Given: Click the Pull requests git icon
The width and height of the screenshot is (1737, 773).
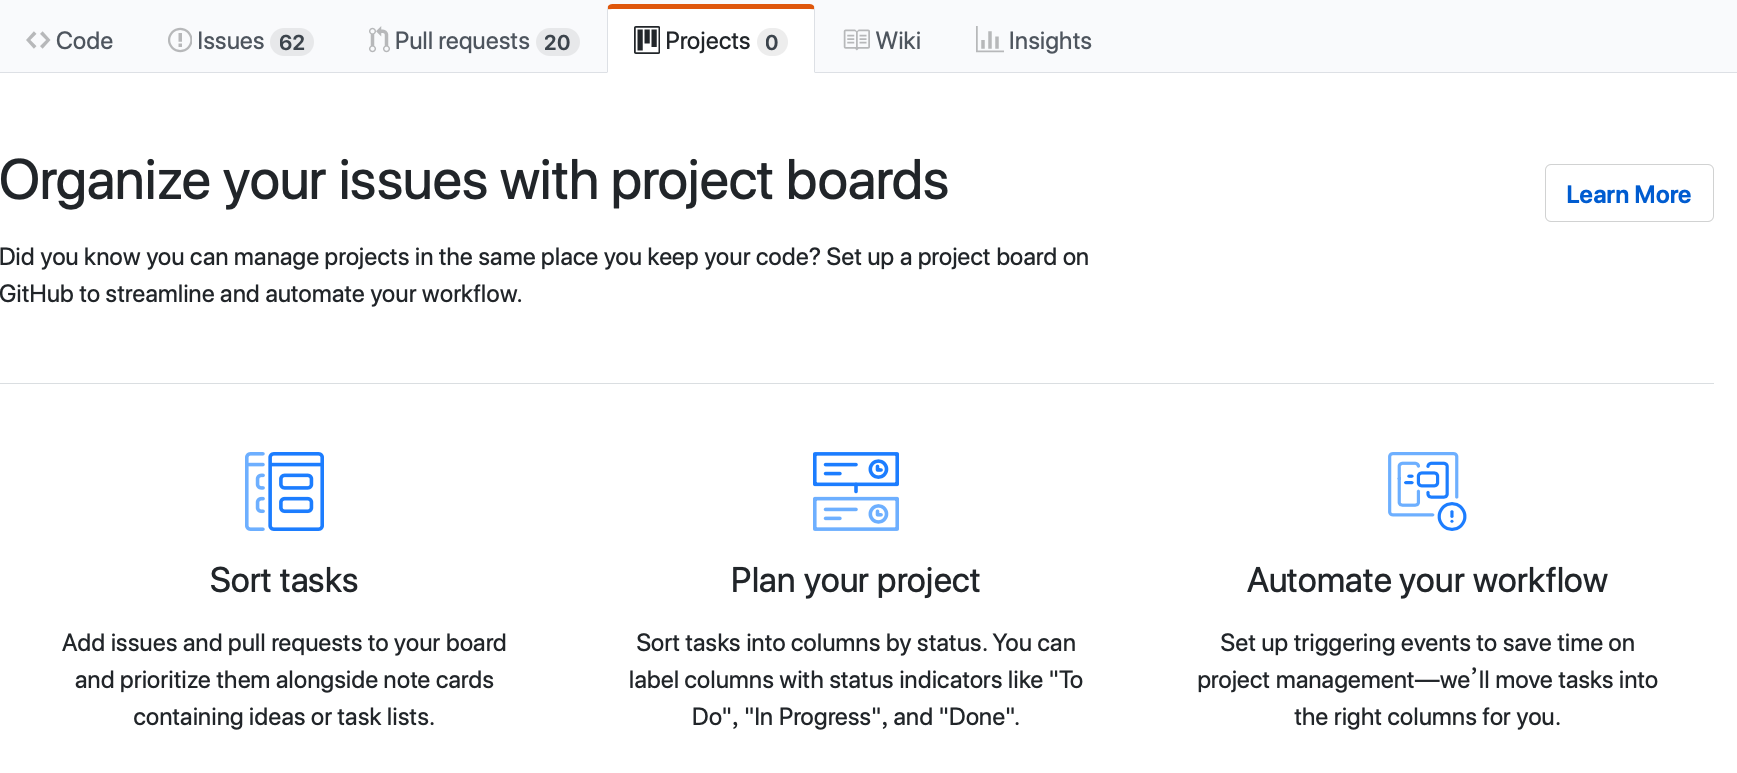Looking at the screenshot, I should point(378,41).
